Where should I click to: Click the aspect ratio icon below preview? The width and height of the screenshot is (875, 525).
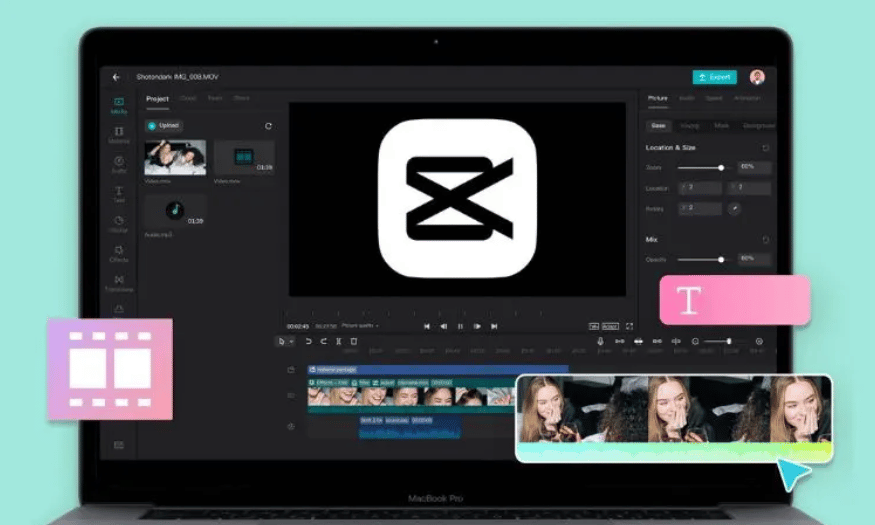[594, 326]
